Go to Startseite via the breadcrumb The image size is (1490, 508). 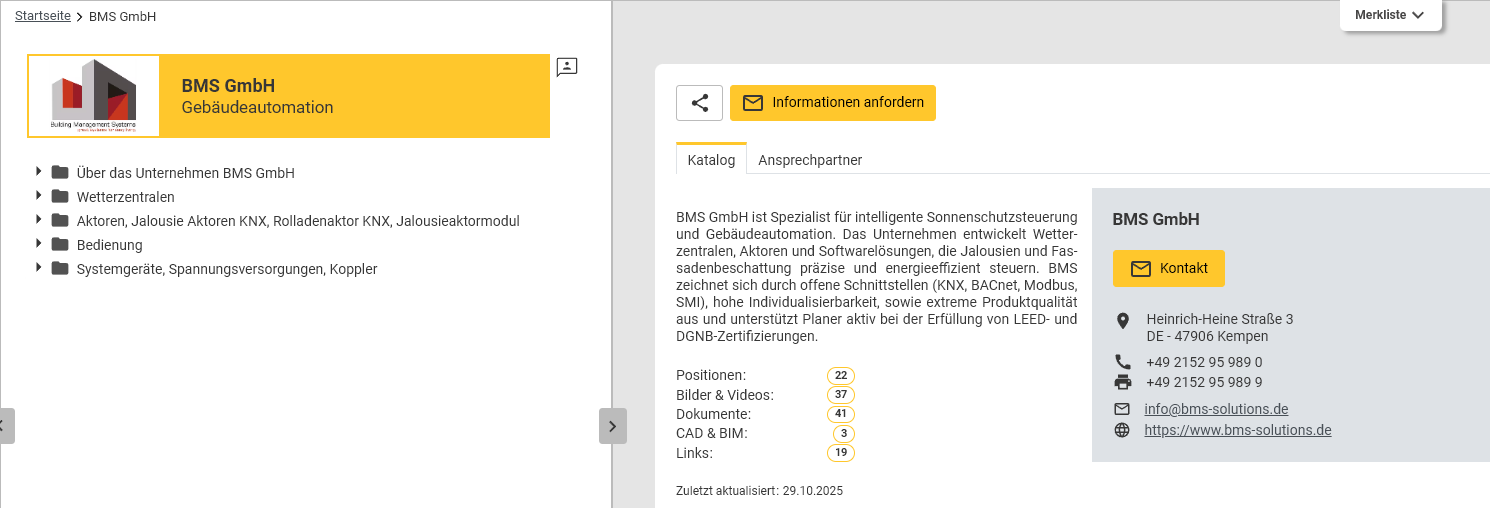(x=42, y=16)
